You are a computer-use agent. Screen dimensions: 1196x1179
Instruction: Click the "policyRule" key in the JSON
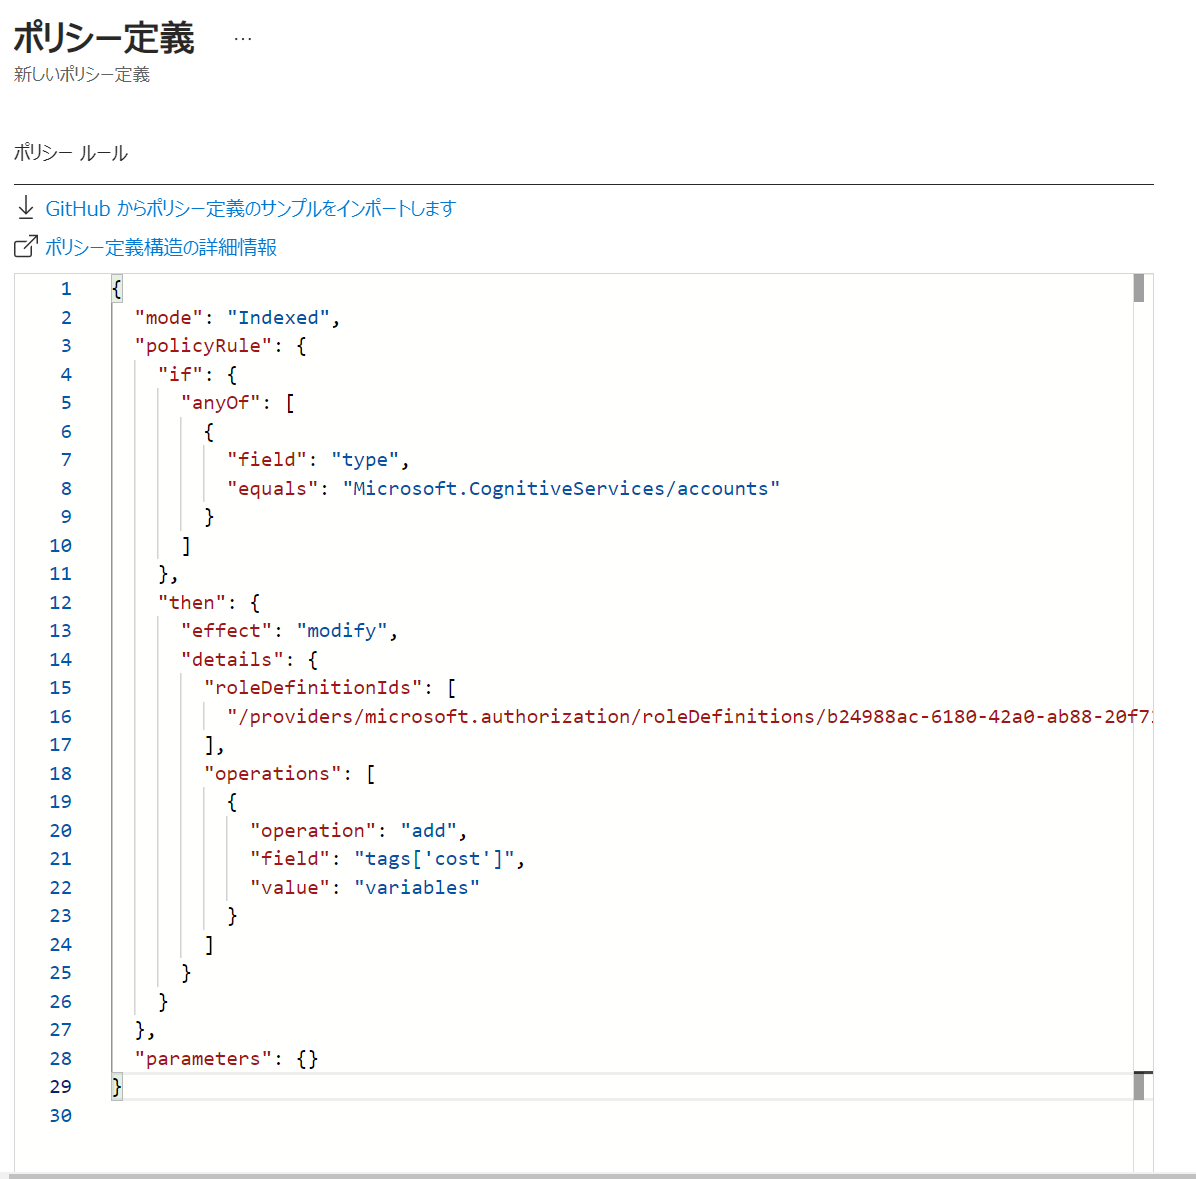pyautogui.click(x=203, y=345)
